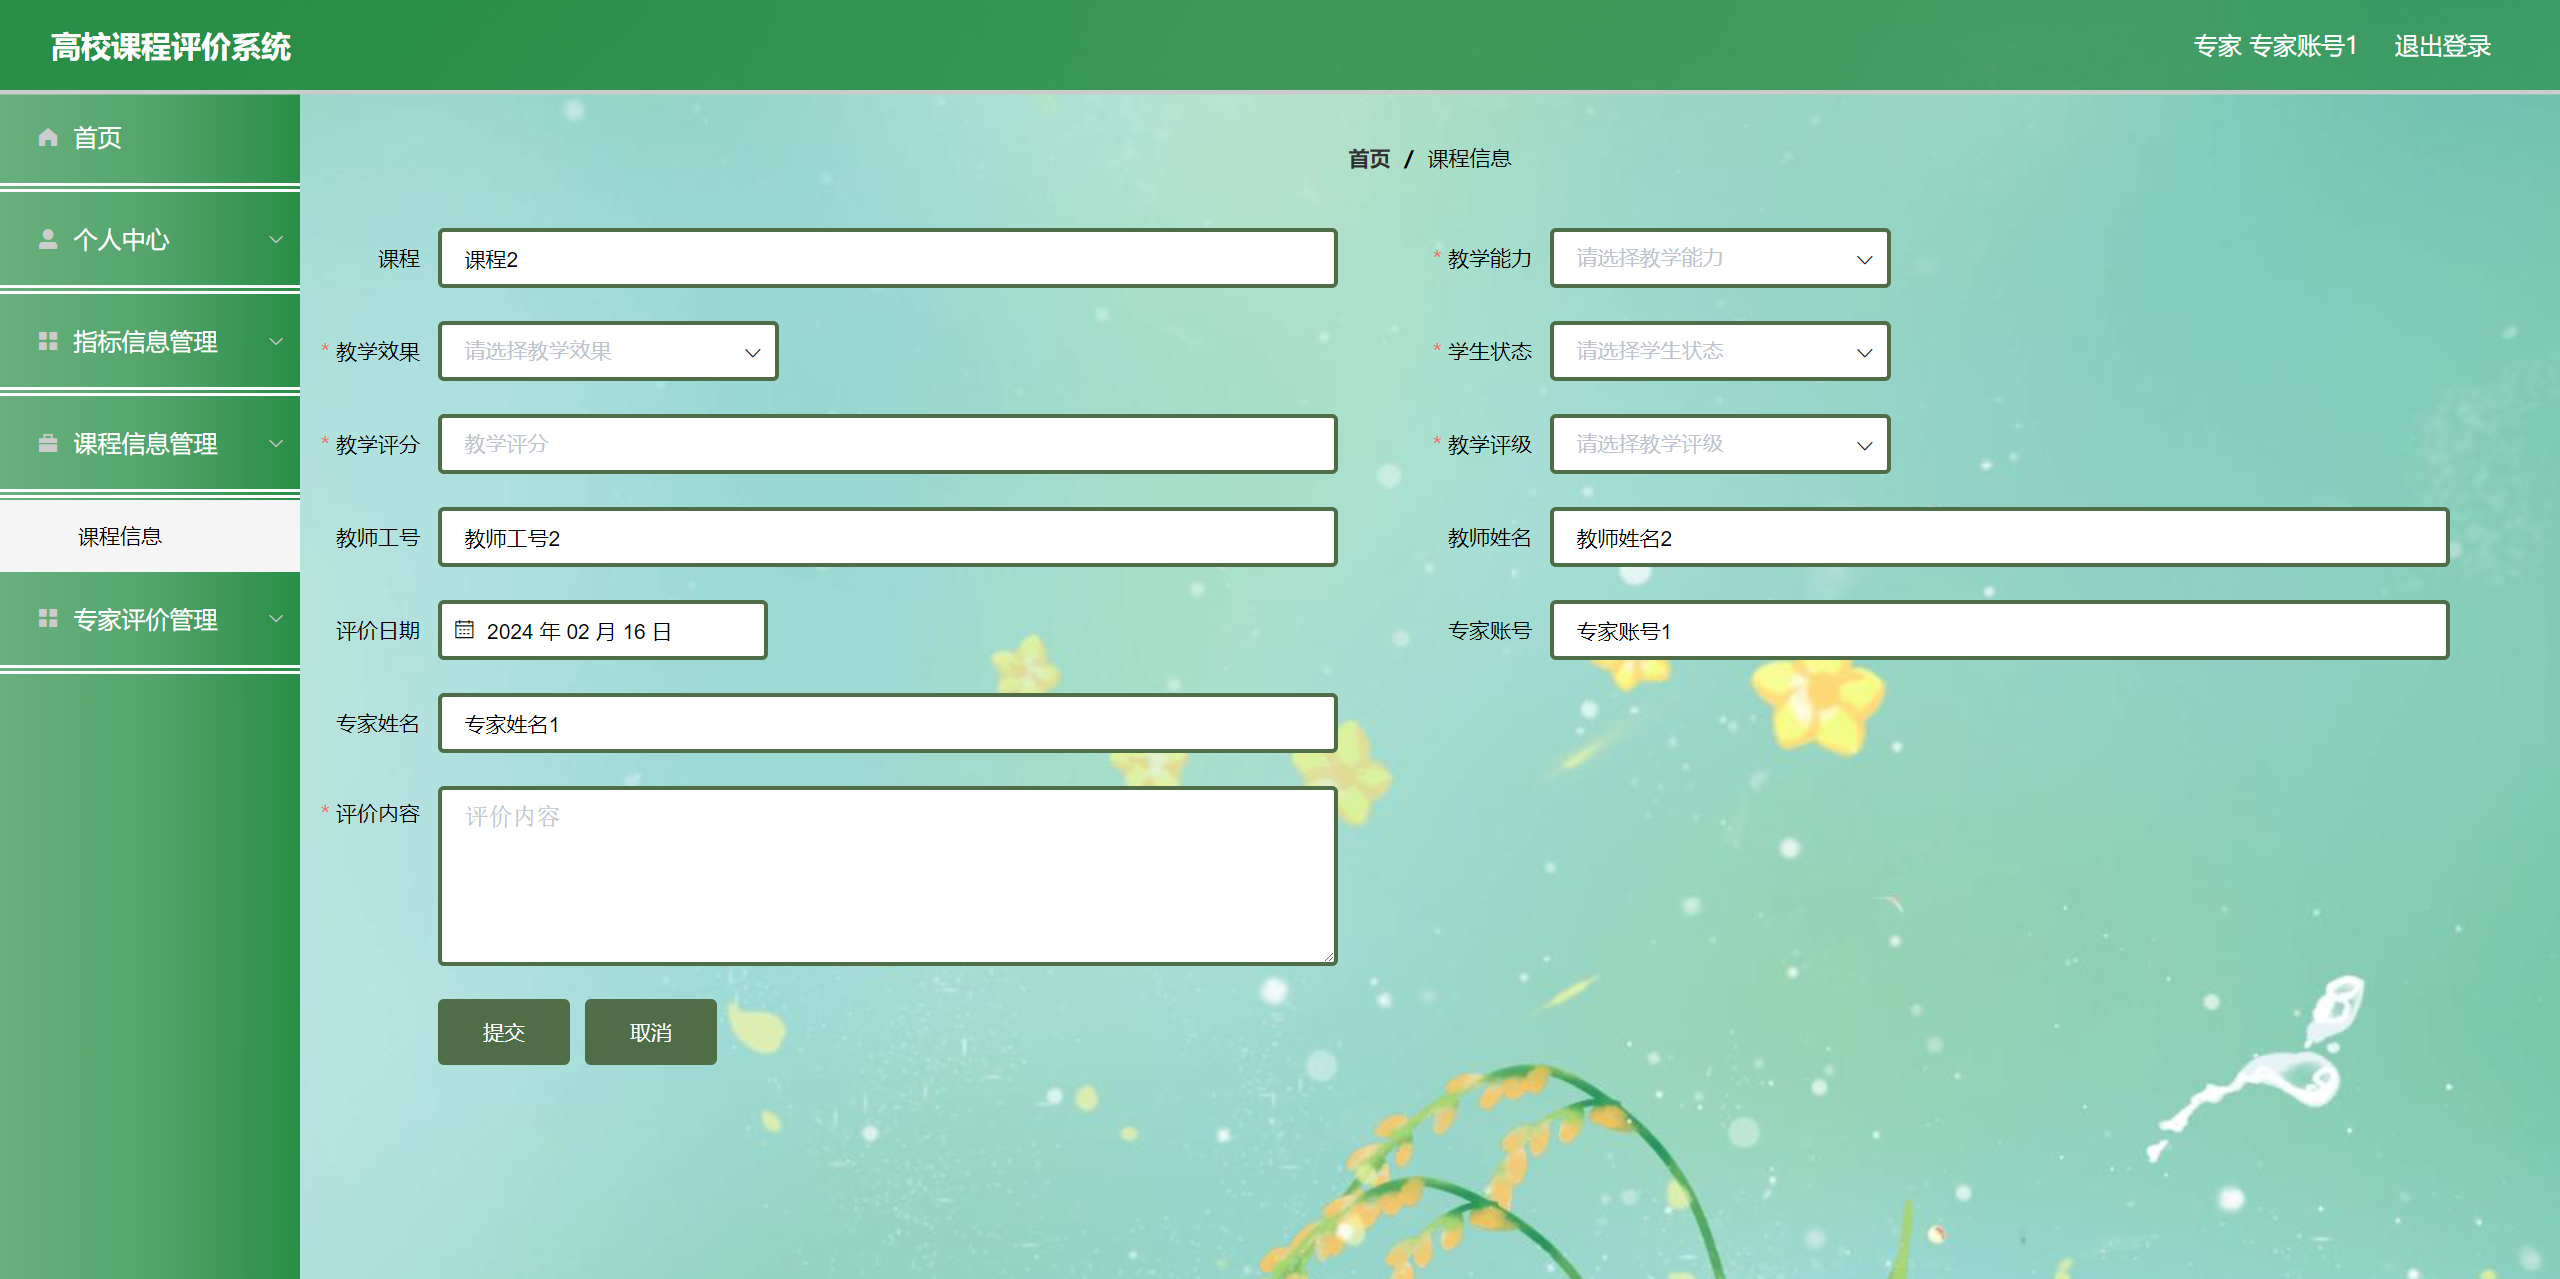This screenshot has width=2560, height=1279.
Task: Click the grid icon beside 专家评价管理
Action: point(46,619)
